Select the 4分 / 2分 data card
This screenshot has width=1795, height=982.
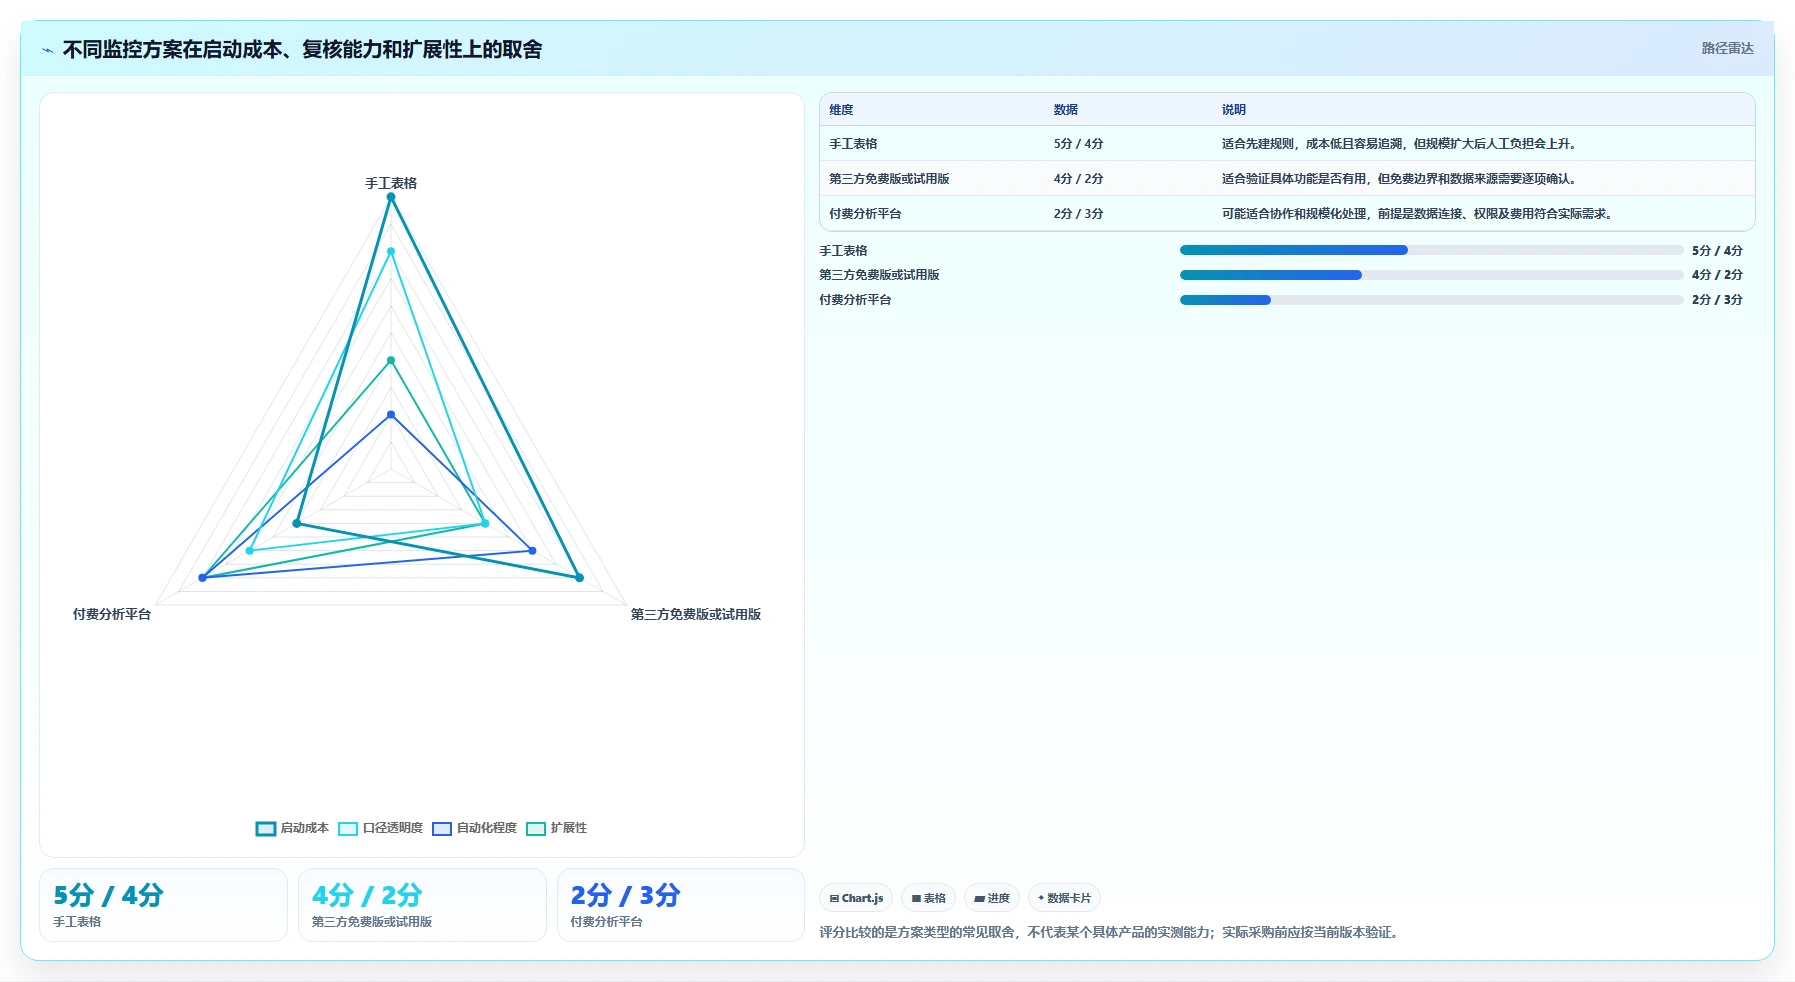coord(422,905)
